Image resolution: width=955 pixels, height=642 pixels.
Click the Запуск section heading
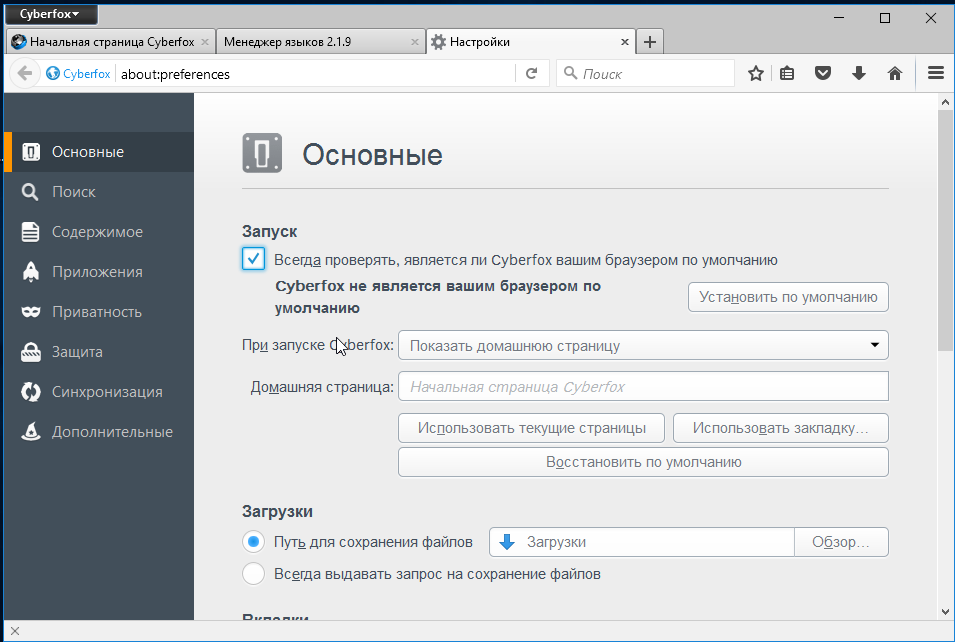click(x=269, y=231)
